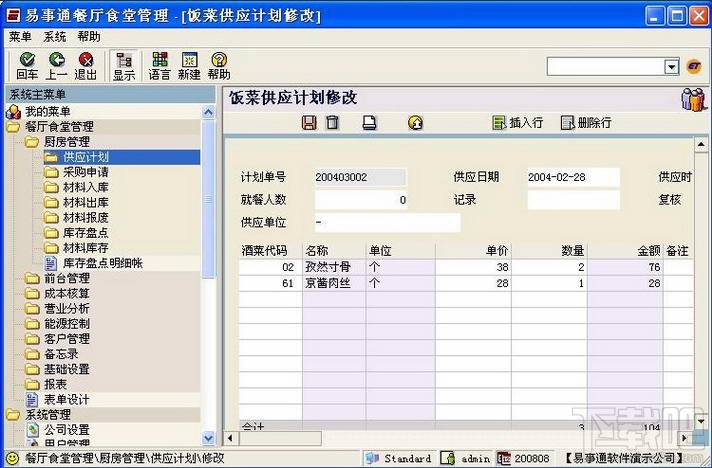Click the Standard status bar entry

point(399,458)
